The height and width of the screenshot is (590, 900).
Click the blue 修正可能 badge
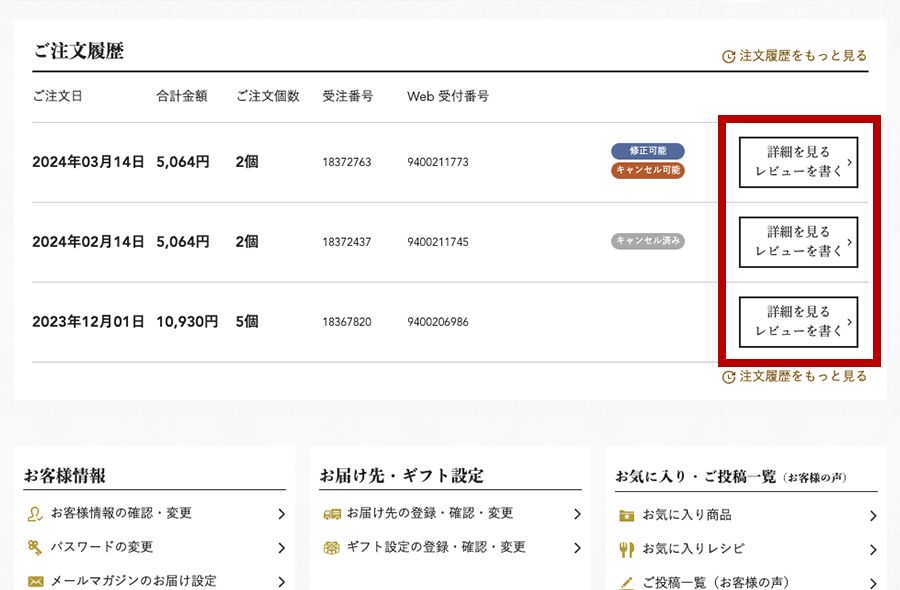[x=648, y=151]
